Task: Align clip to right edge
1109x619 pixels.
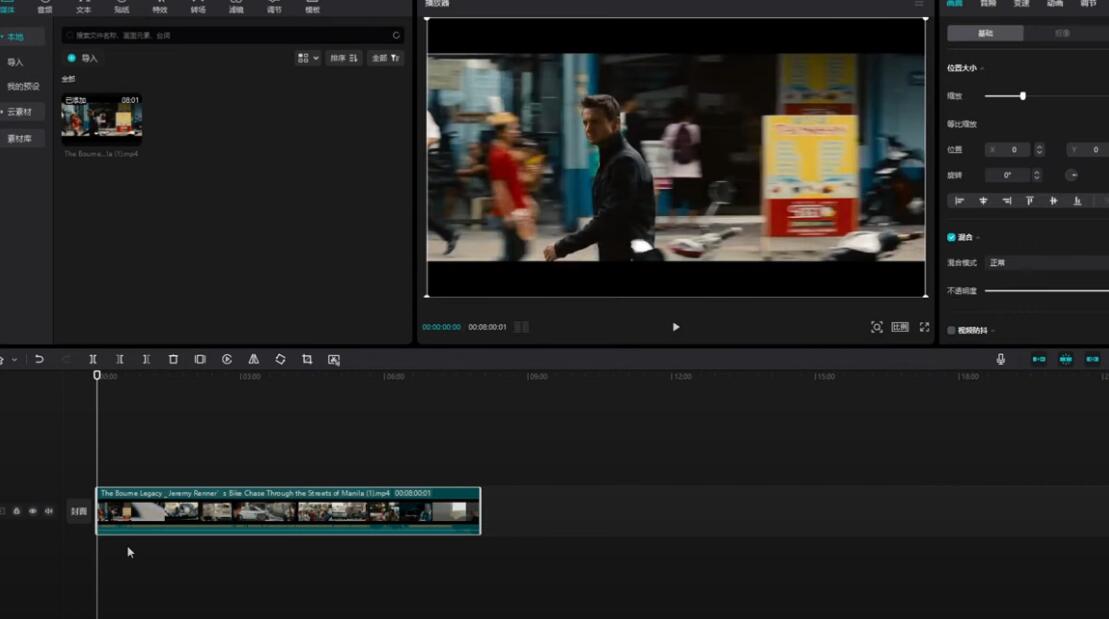Action: 1006,201
